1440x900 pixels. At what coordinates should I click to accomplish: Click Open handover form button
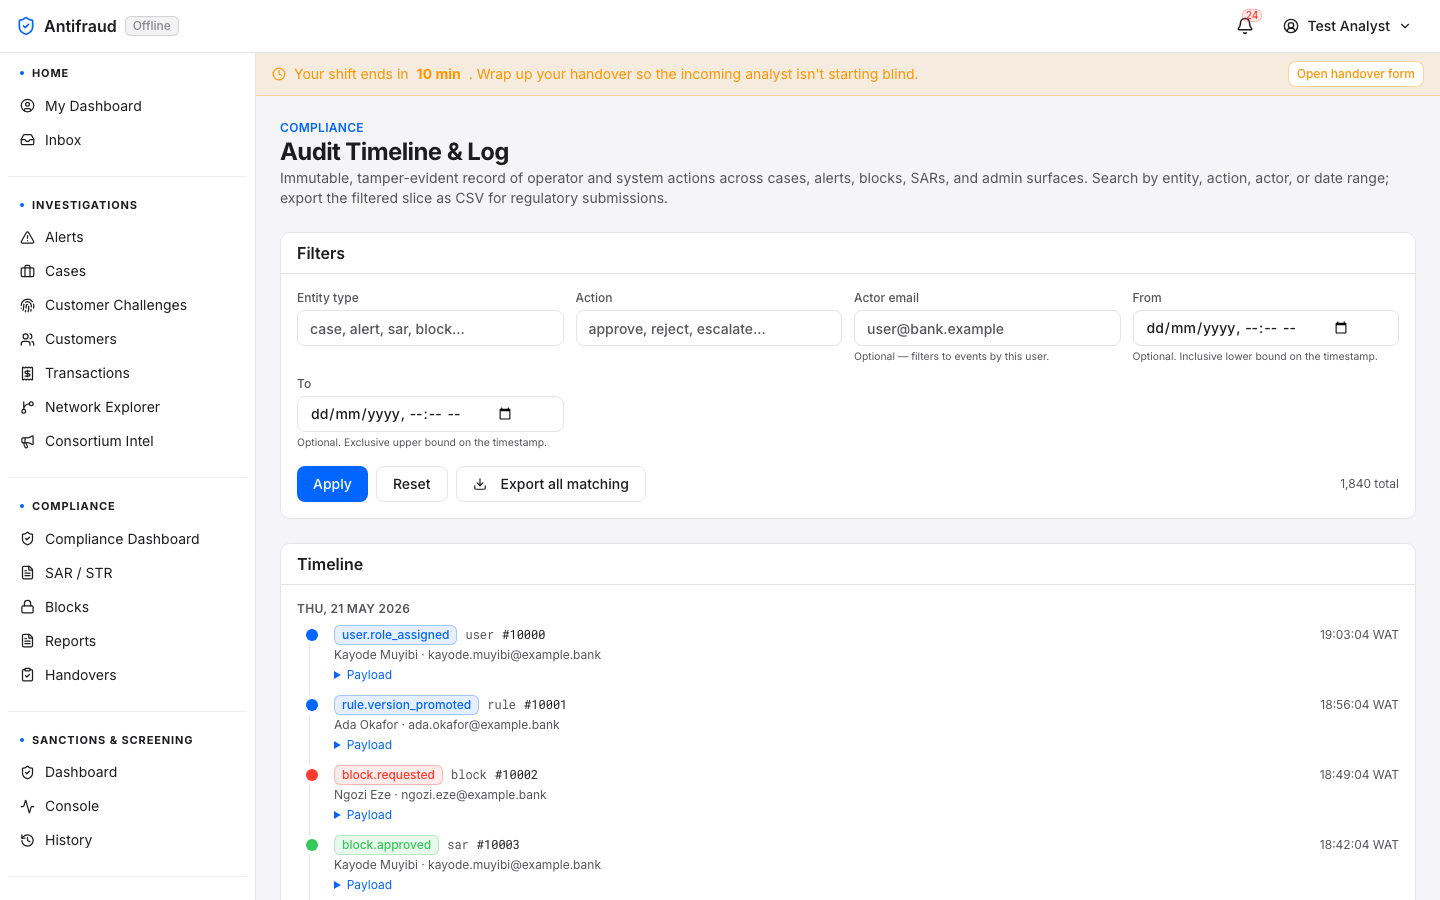(1355, 74)
